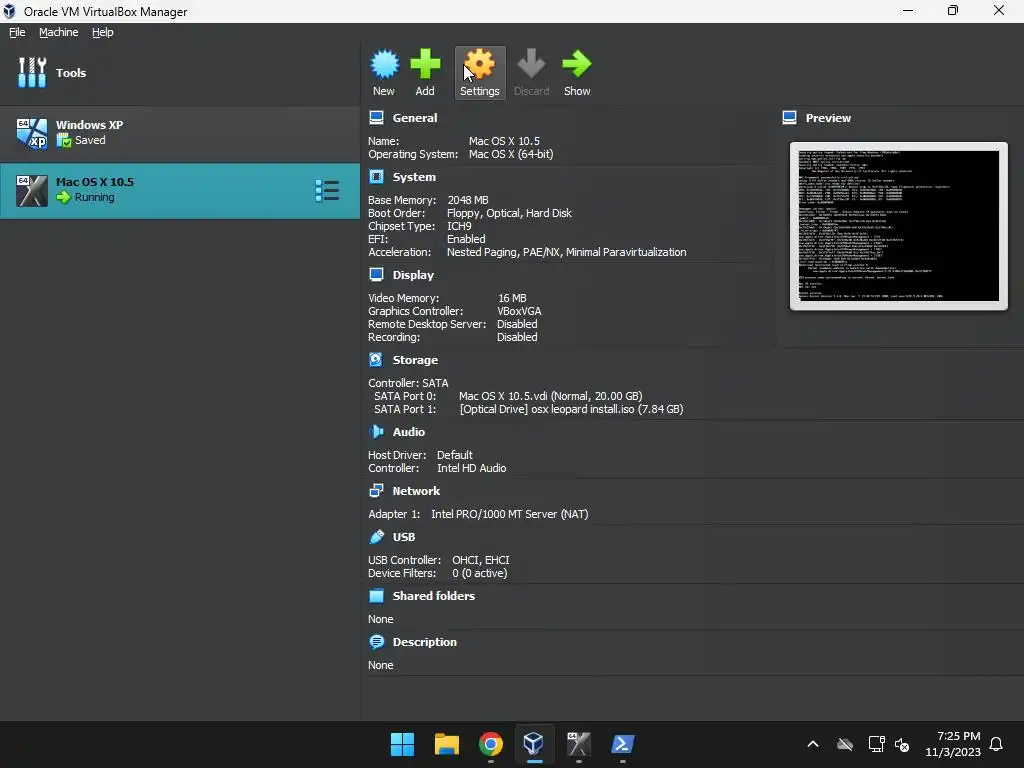Select the Windows XP virtual machine

pos(180,134)
